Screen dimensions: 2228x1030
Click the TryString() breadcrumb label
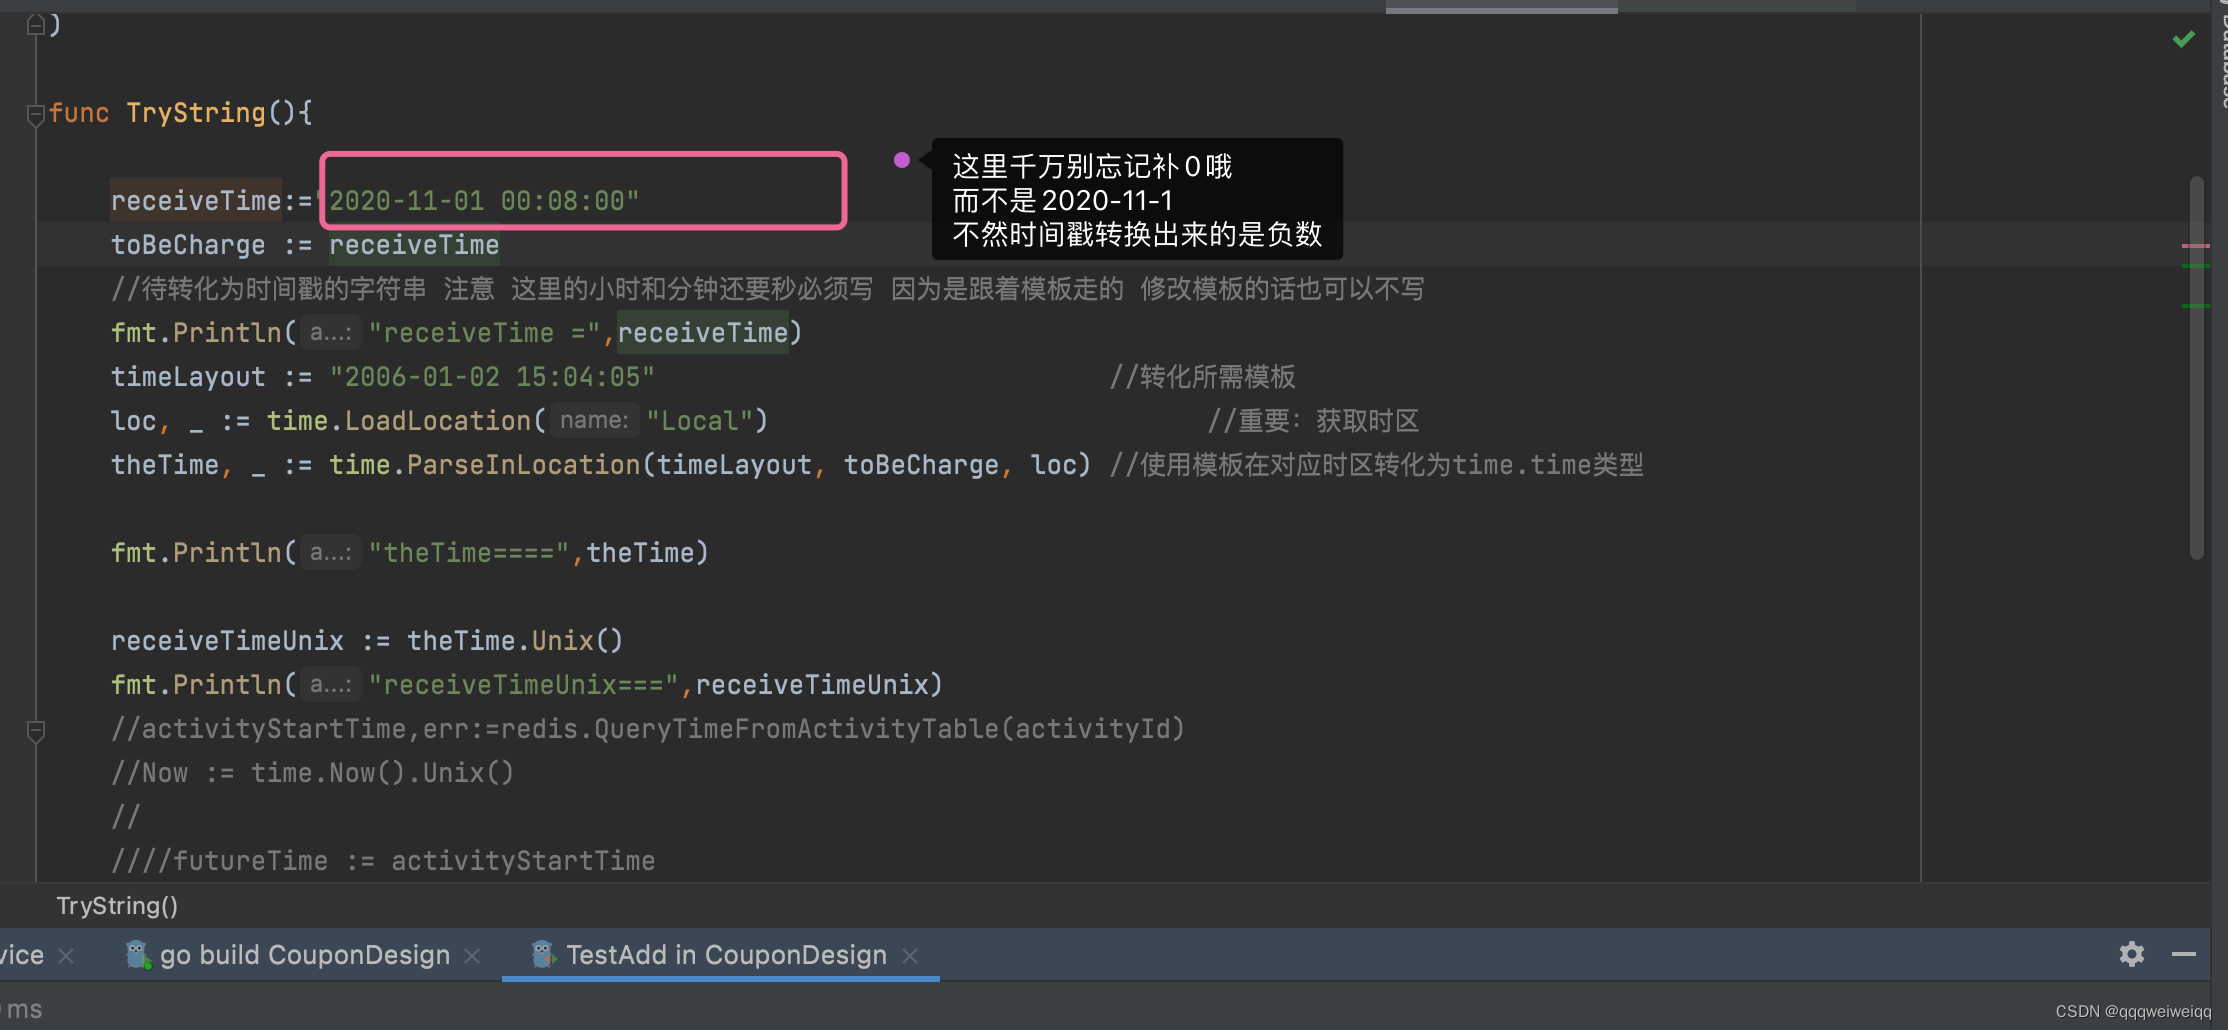[116, 906]
